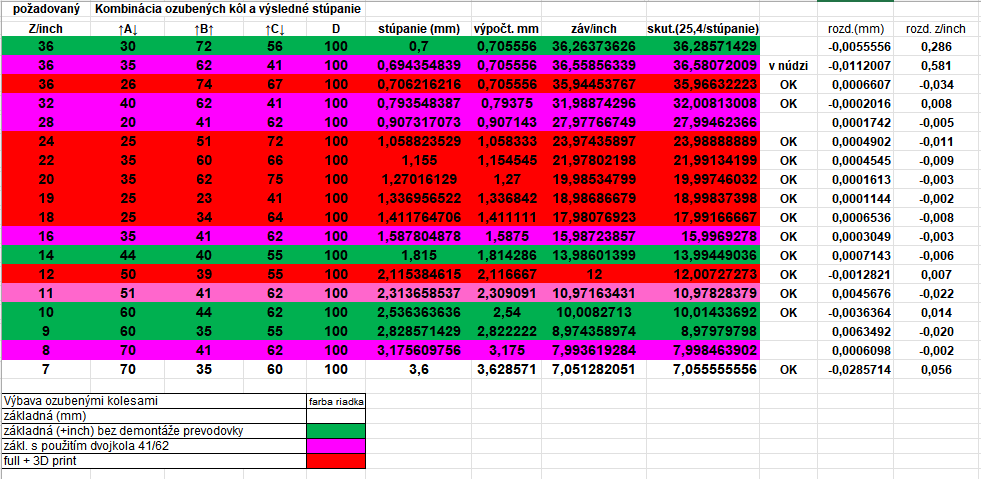The image size is (981, 479).
Task: Select cell with value 0,694354839
Action: pyautogui.click(x=419, y=66)
